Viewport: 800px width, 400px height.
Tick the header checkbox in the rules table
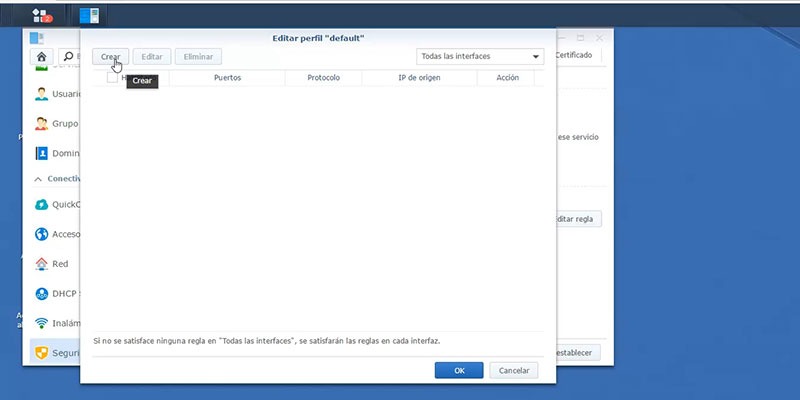click(x=112, y=78)
